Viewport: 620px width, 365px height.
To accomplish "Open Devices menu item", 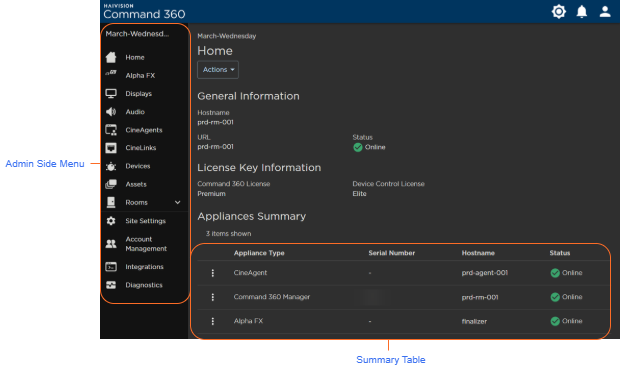I will tap(138, 166).
